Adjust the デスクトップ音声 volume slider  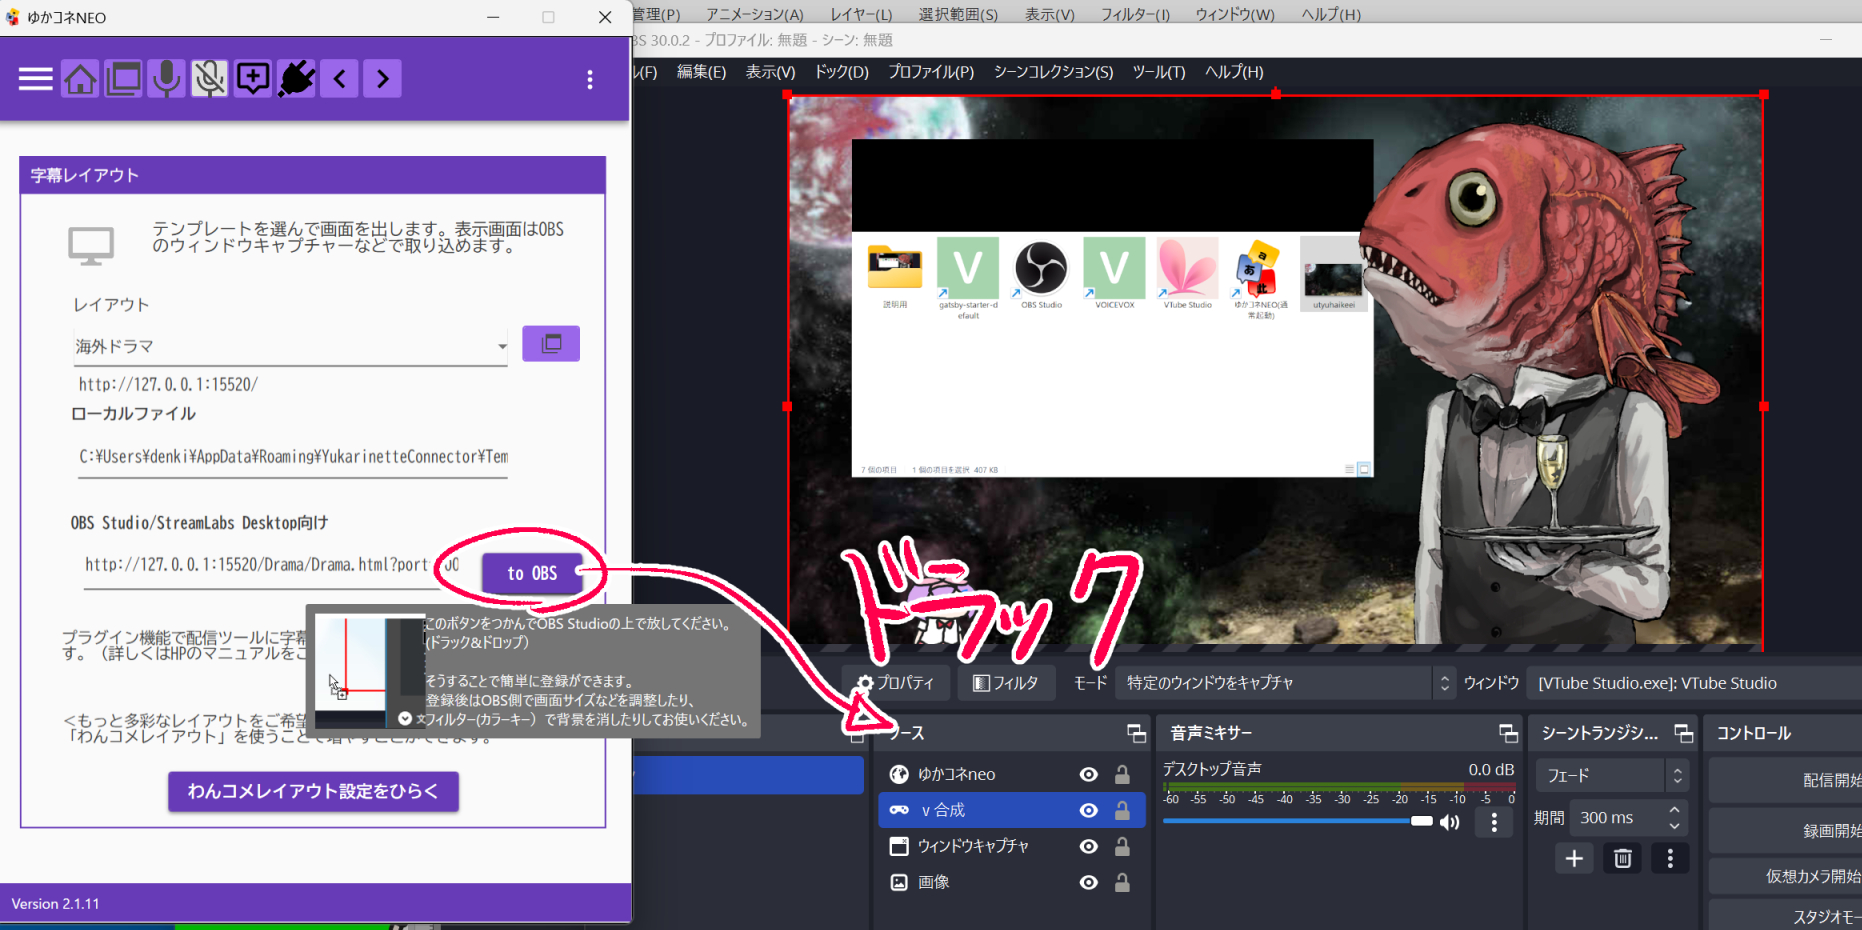tap(1298, 821)
